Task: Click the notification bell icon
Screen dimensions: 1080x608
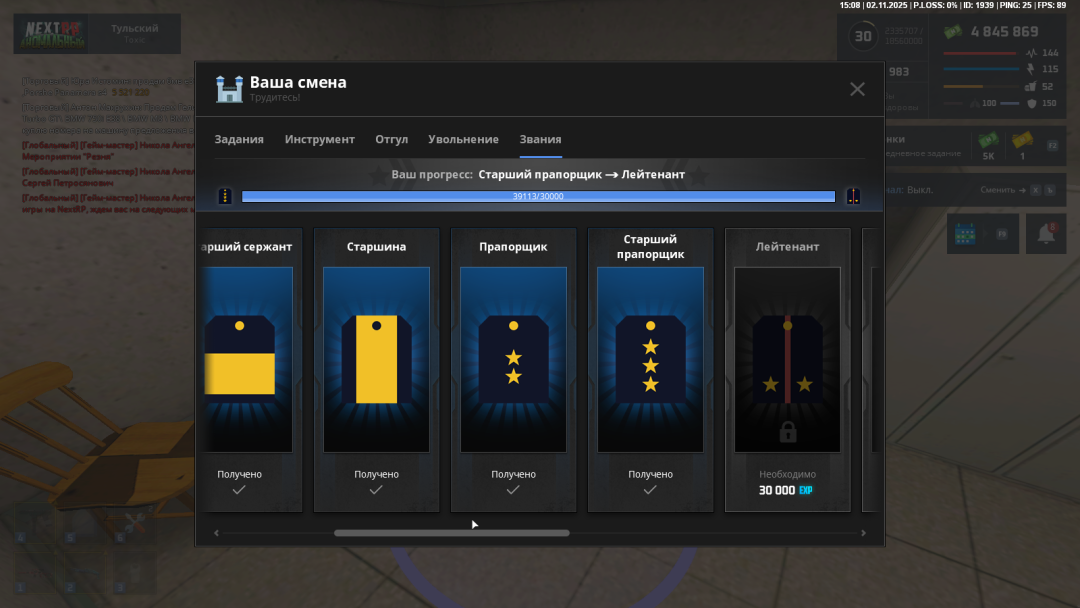Action: [x=1046, y=233]
